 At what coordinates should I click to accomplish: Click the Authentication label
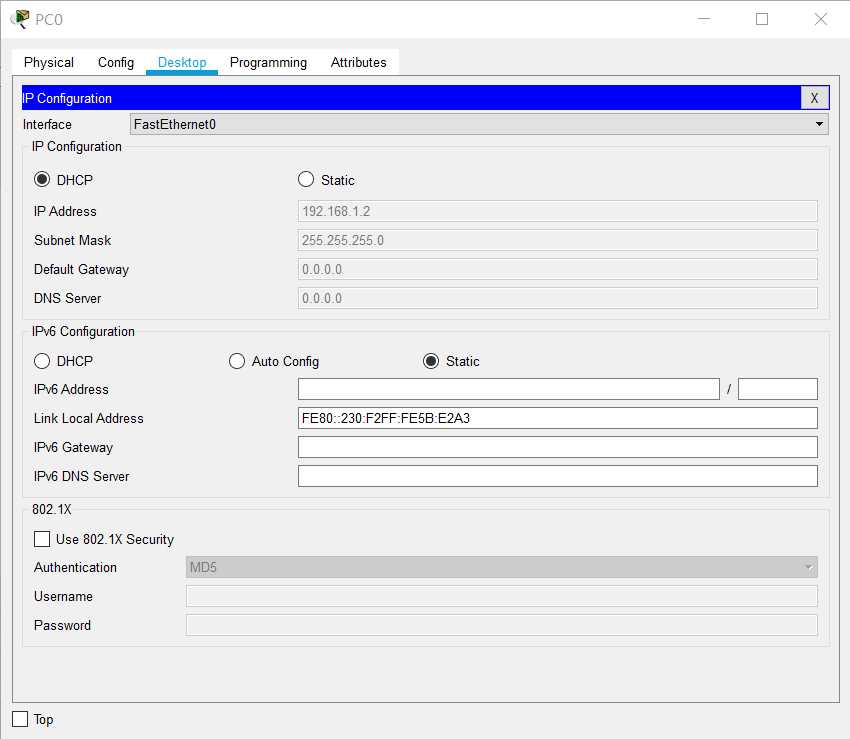75,567
